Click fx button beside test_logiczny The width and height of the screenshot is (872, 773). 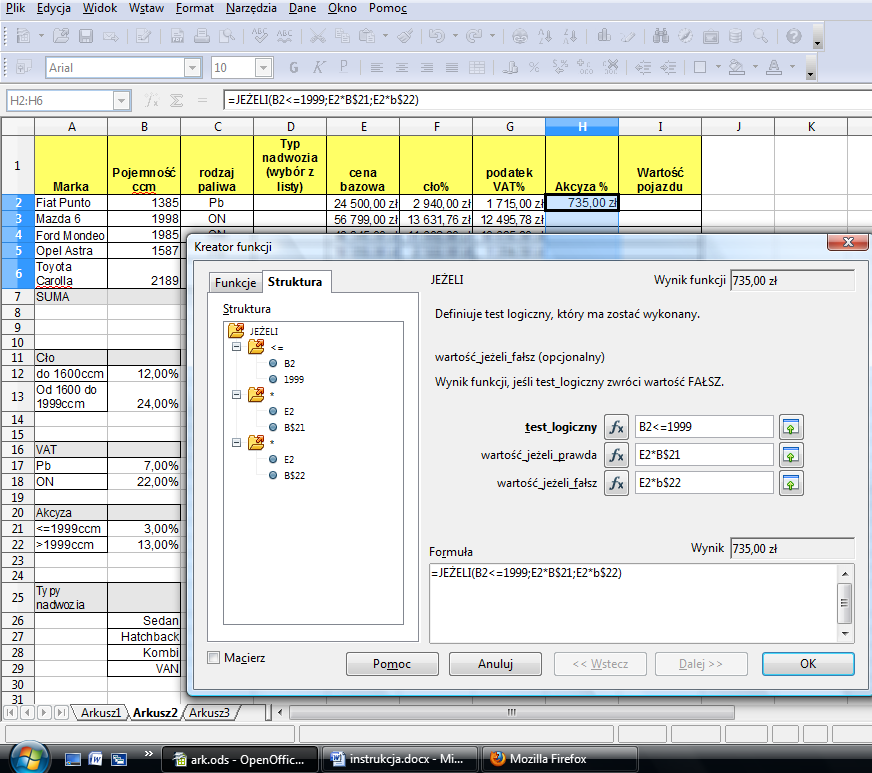tap(616, 427)
